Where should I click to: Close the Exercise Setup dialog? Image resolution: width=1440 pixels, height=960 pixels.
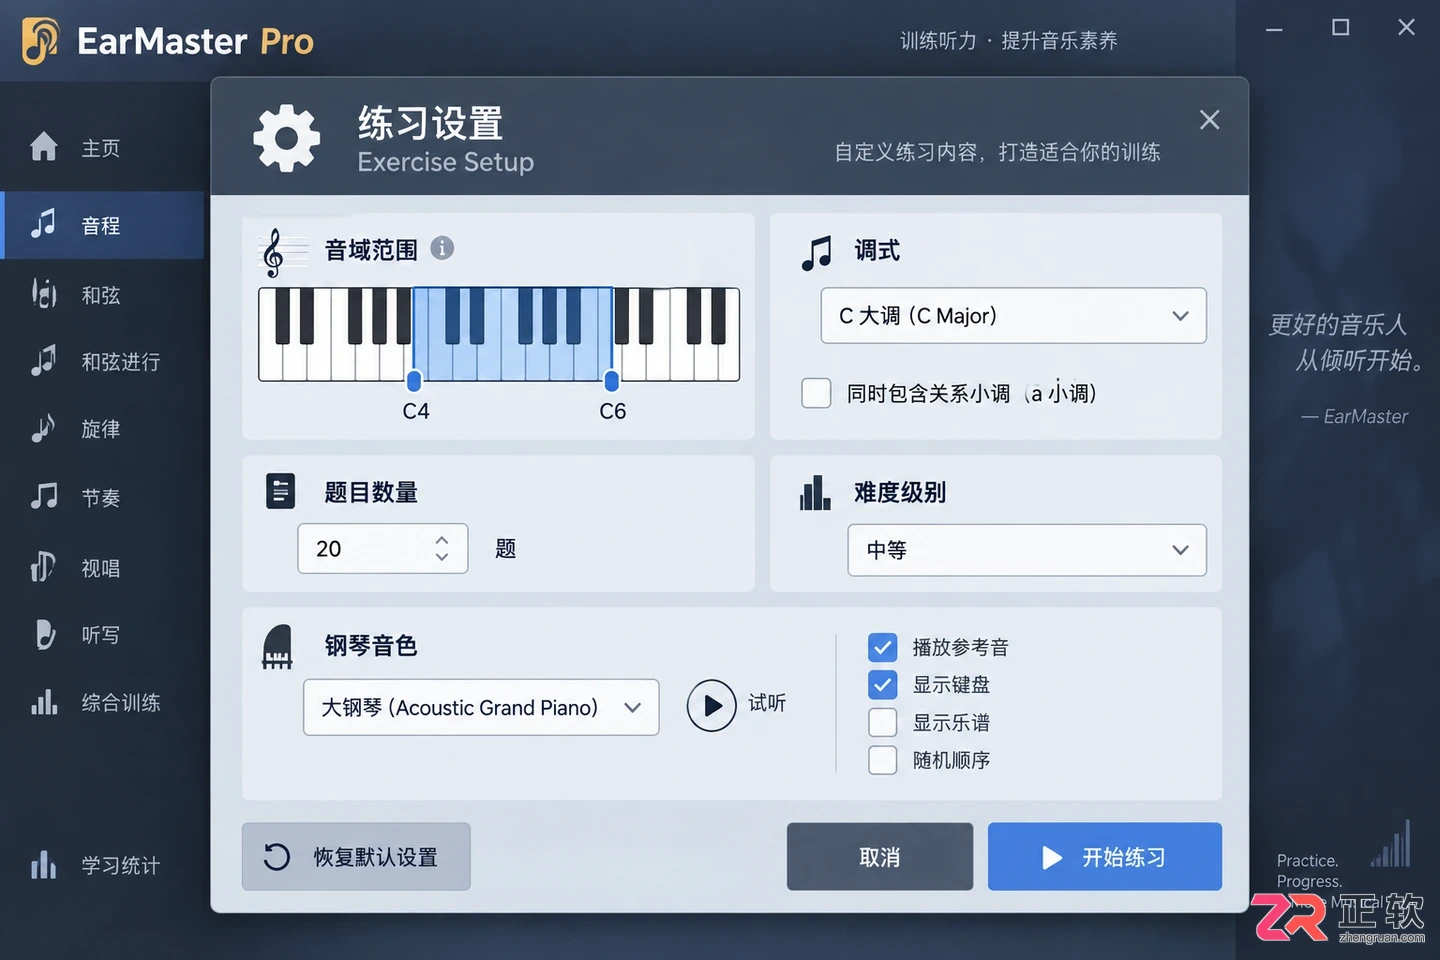tap(1209, 120)
